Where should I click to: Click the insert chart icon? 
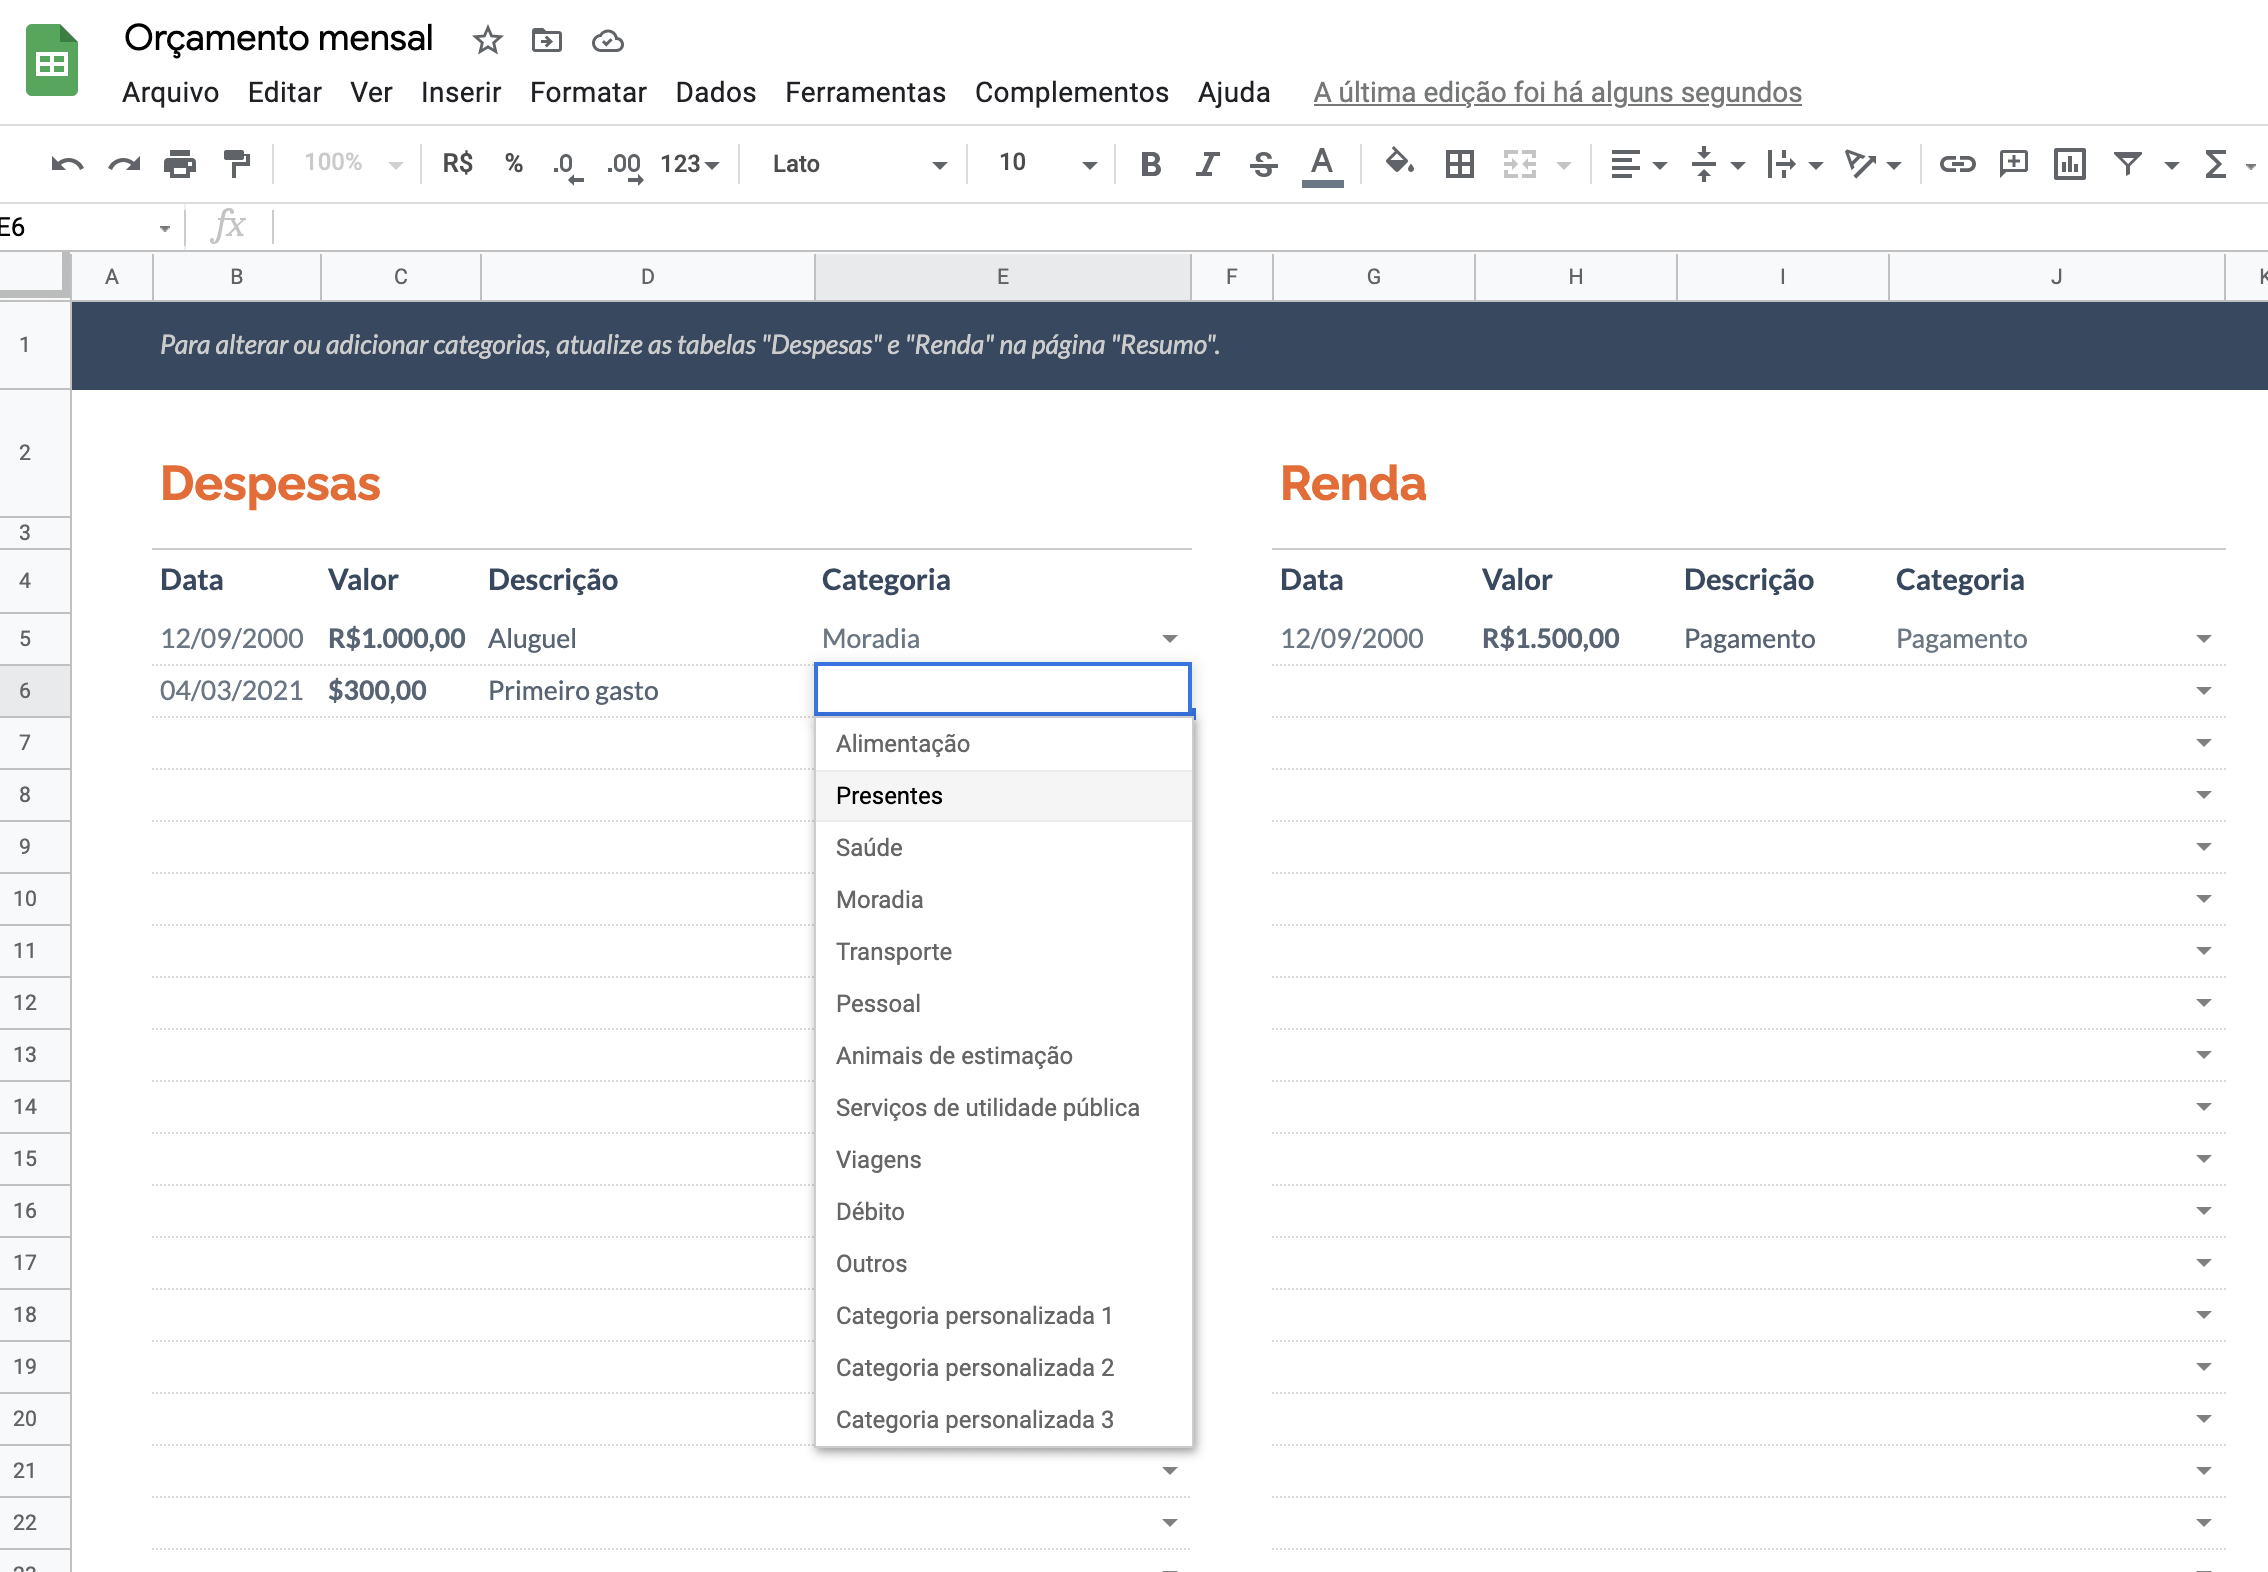click(2069, 163)
